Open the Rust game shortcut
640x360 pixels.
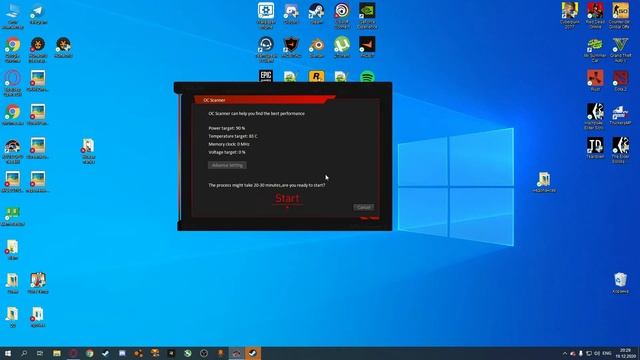595,80
